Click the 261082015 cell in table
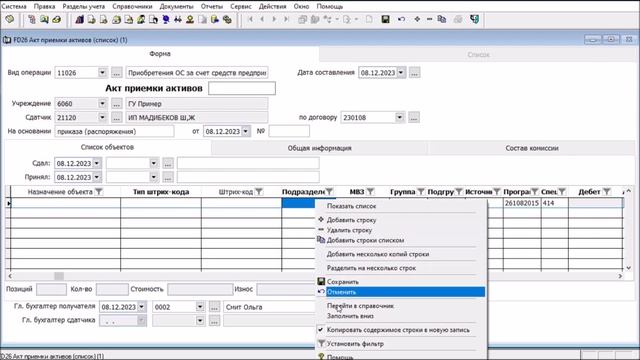The height and width of the screenshot is (360, 640). click(522, 203)
